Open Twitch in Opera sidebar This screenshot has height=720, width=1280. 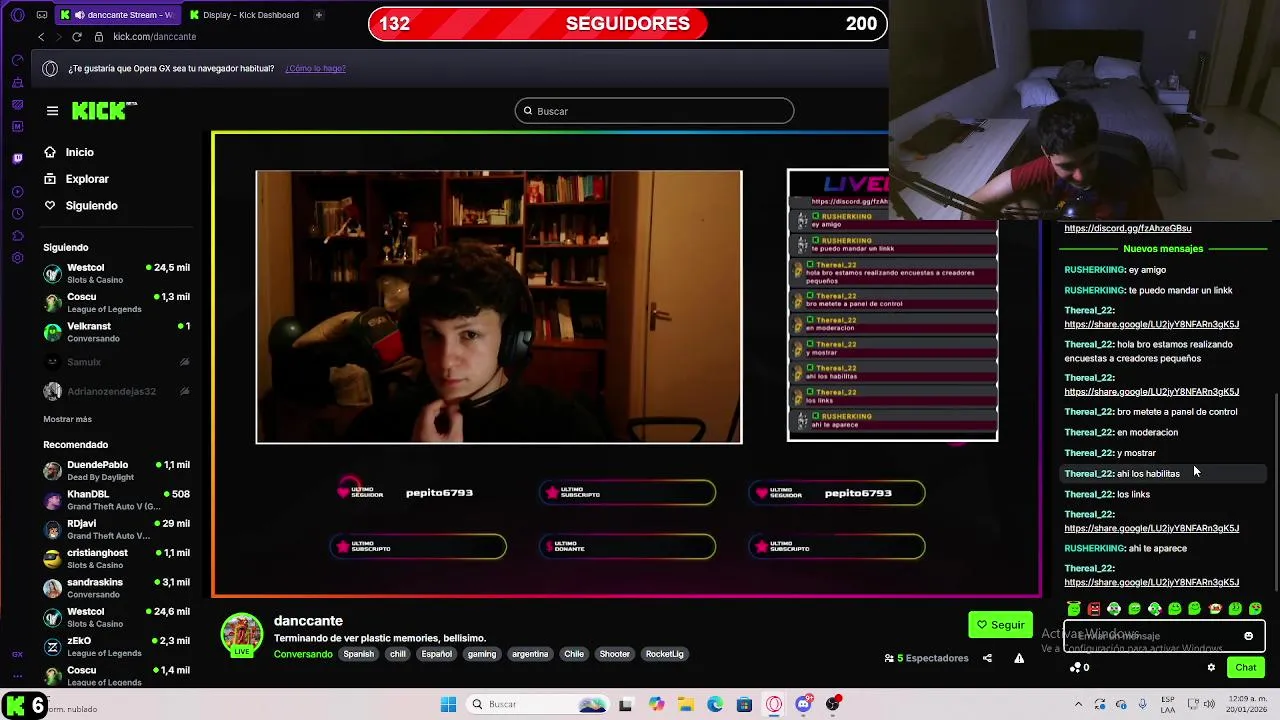pos(17,157)
